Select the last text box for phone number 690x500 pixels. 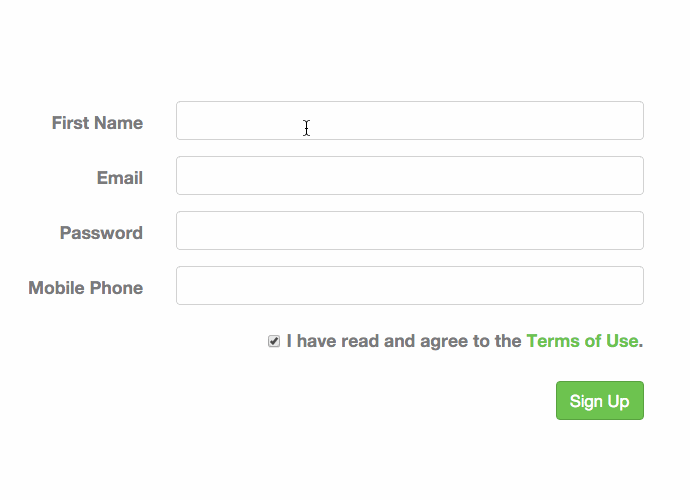coord(409,286)
